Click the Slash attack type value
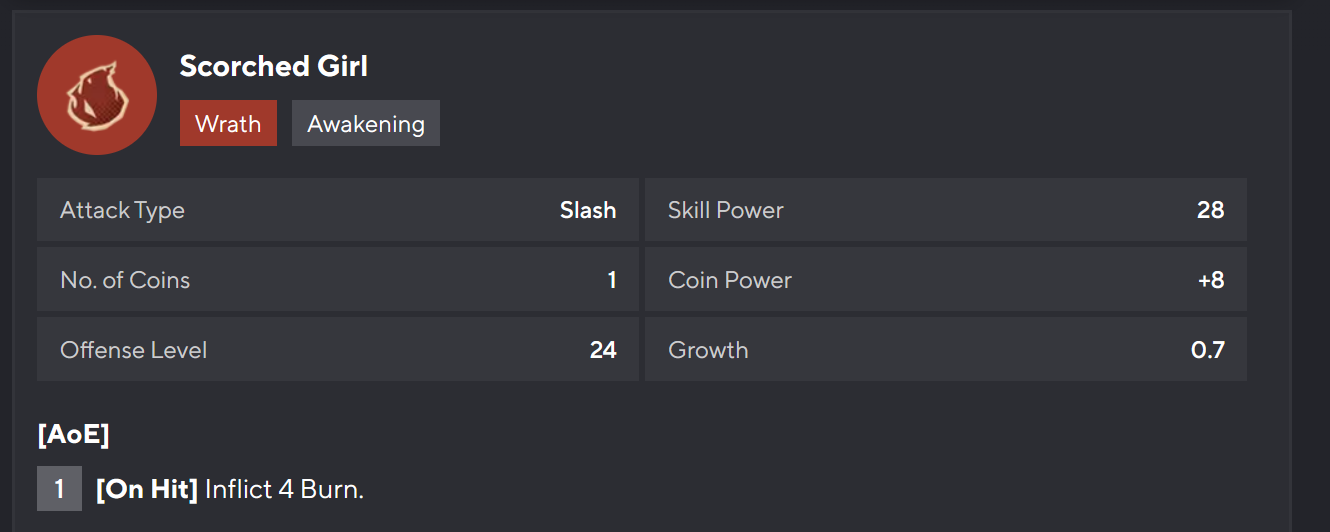1330x532 pixels. pyautogui.click(x=588, y=210)
